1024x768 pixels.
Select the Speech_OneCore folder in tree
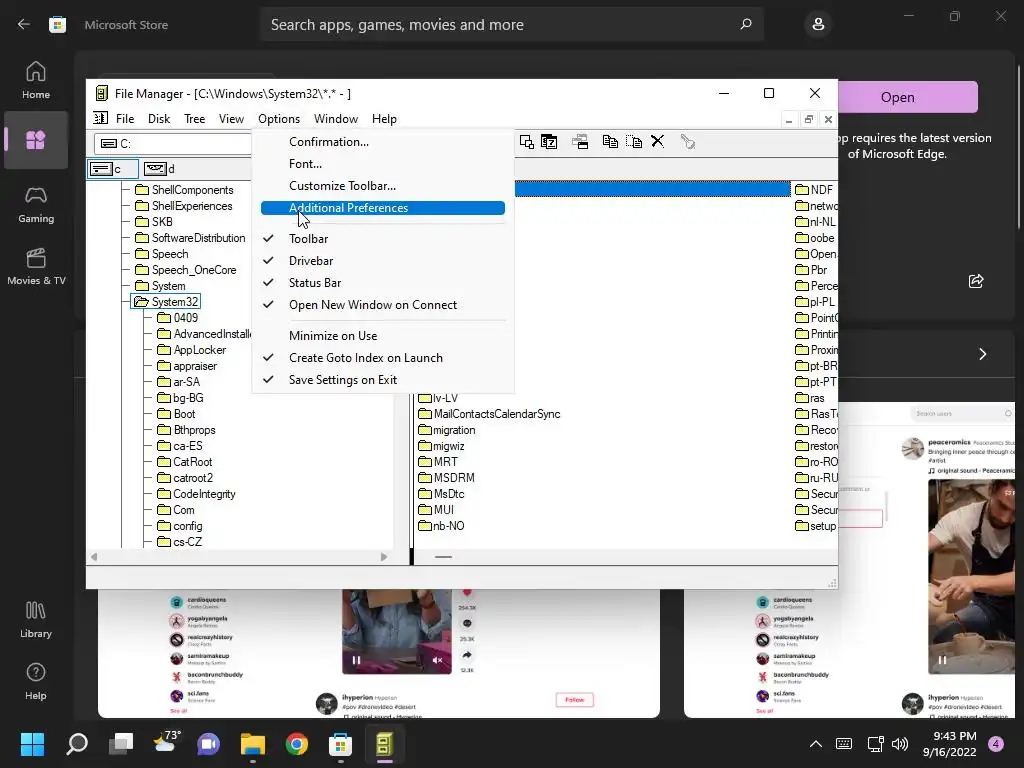point(185,270)
